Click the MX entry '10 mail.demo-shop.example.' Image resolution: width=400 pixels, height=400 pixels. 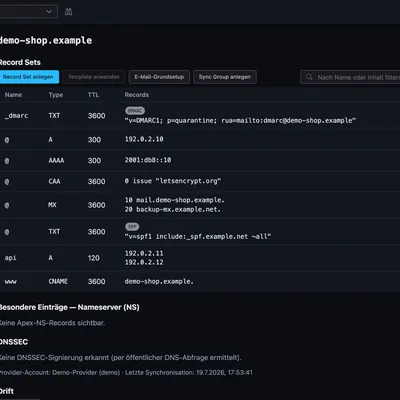(x=175, y=200)
